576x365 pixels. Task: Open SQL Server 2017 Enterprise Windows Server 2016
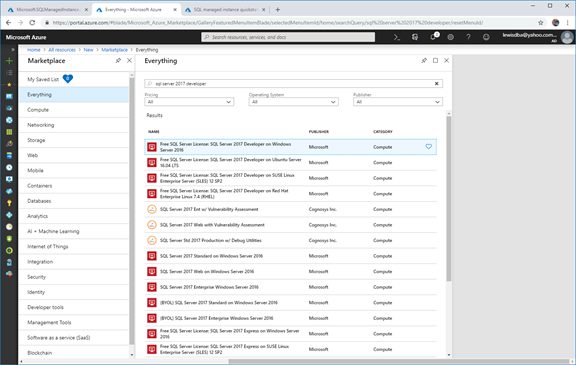291,287
